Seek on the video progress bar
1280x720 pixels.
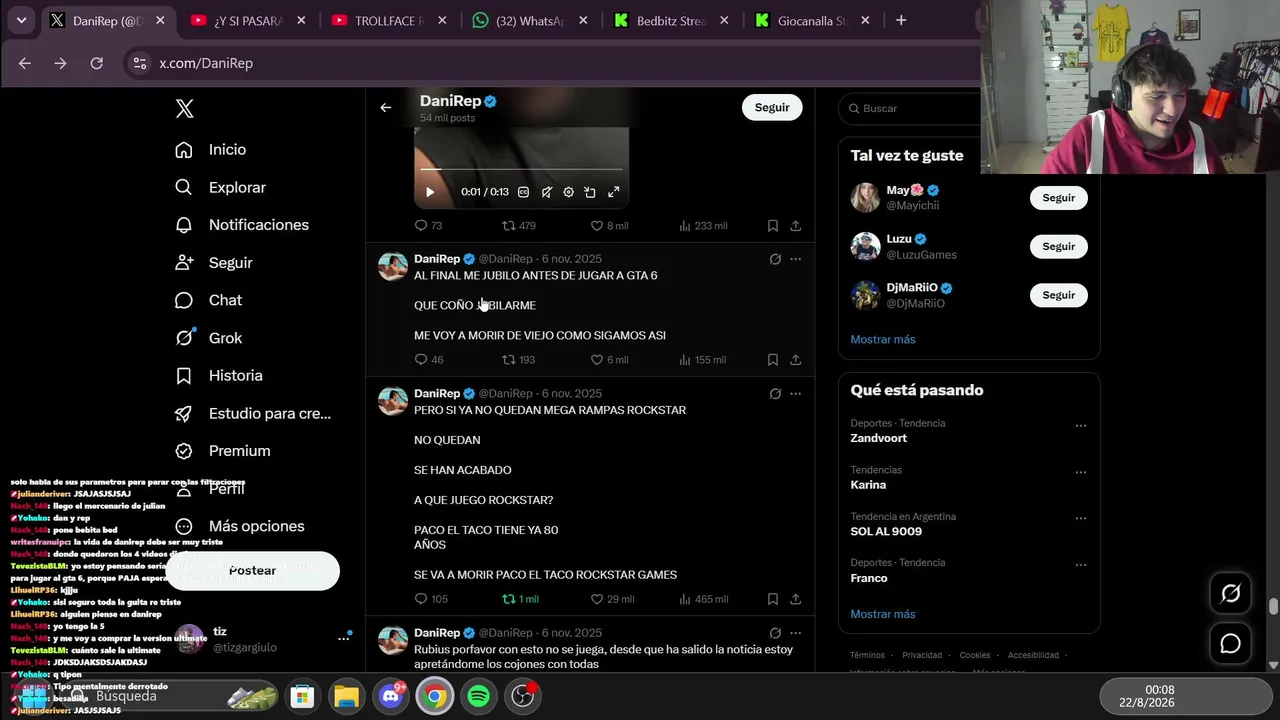coord(521,170)
